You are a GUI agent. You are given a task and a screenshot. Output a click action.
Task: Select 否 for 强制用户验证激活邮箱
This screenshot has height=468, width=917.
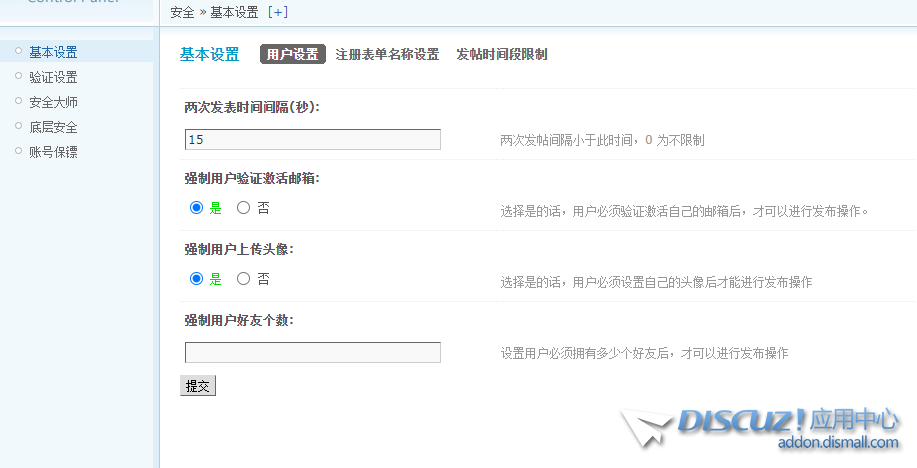tap(243, 209)
